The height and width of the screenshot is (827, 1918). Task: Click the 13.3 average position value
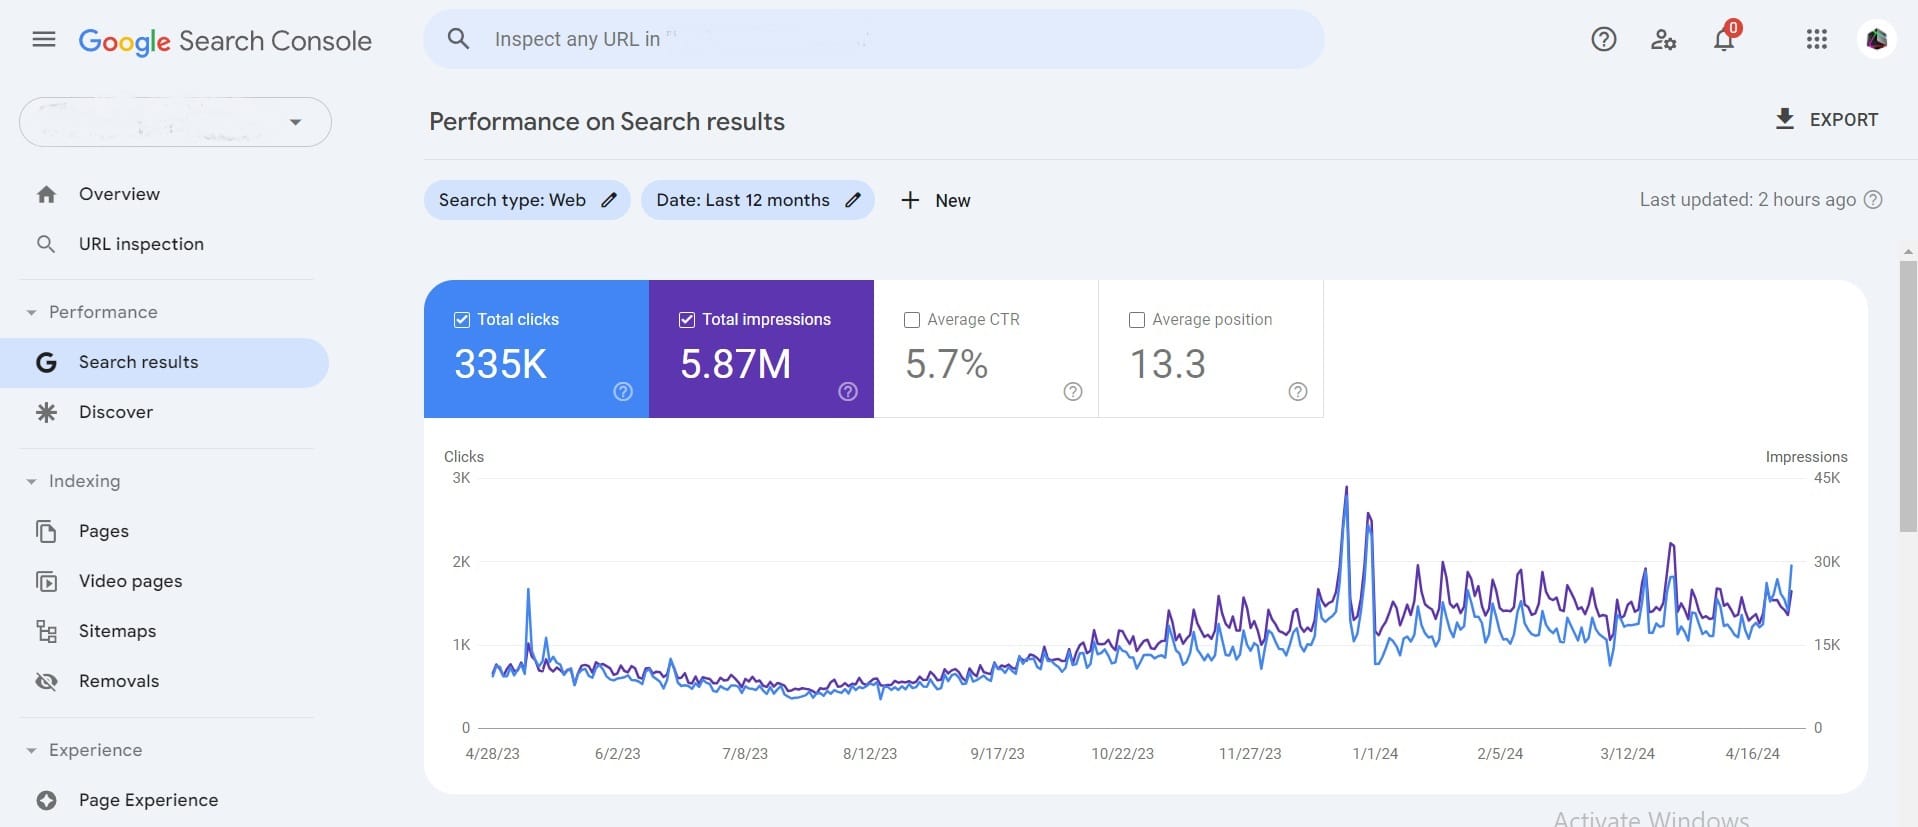[x=1167, y=364]
